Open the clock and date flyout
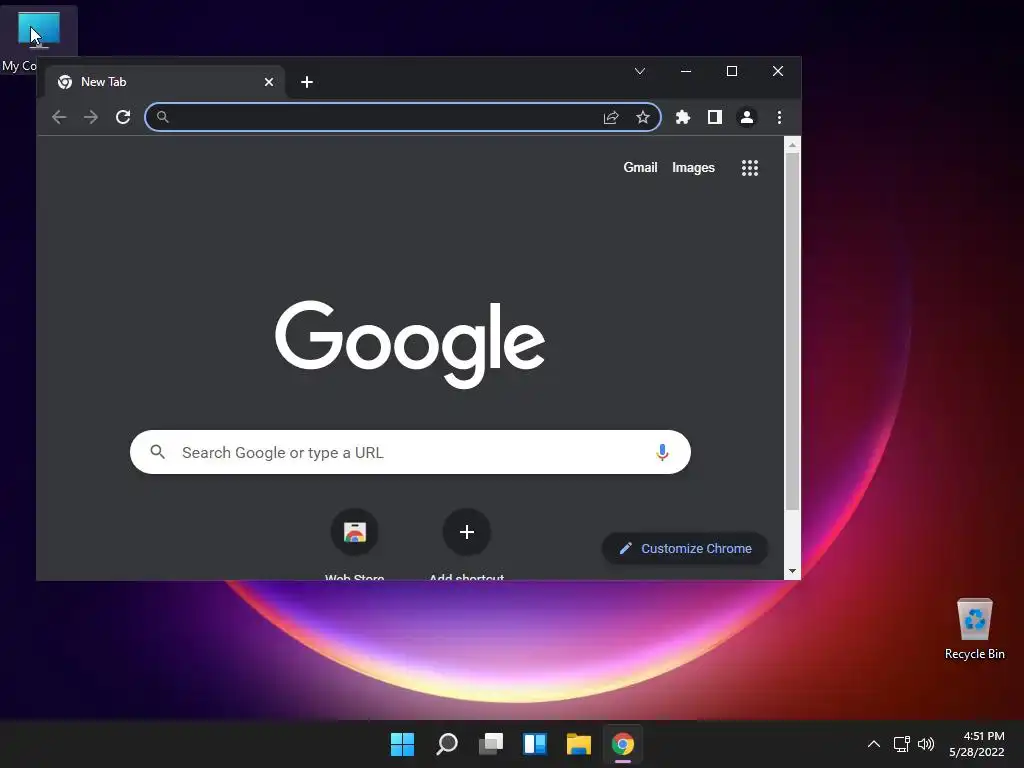The height and width of the screenshot is (768, 1024). (x=977, y=744)
